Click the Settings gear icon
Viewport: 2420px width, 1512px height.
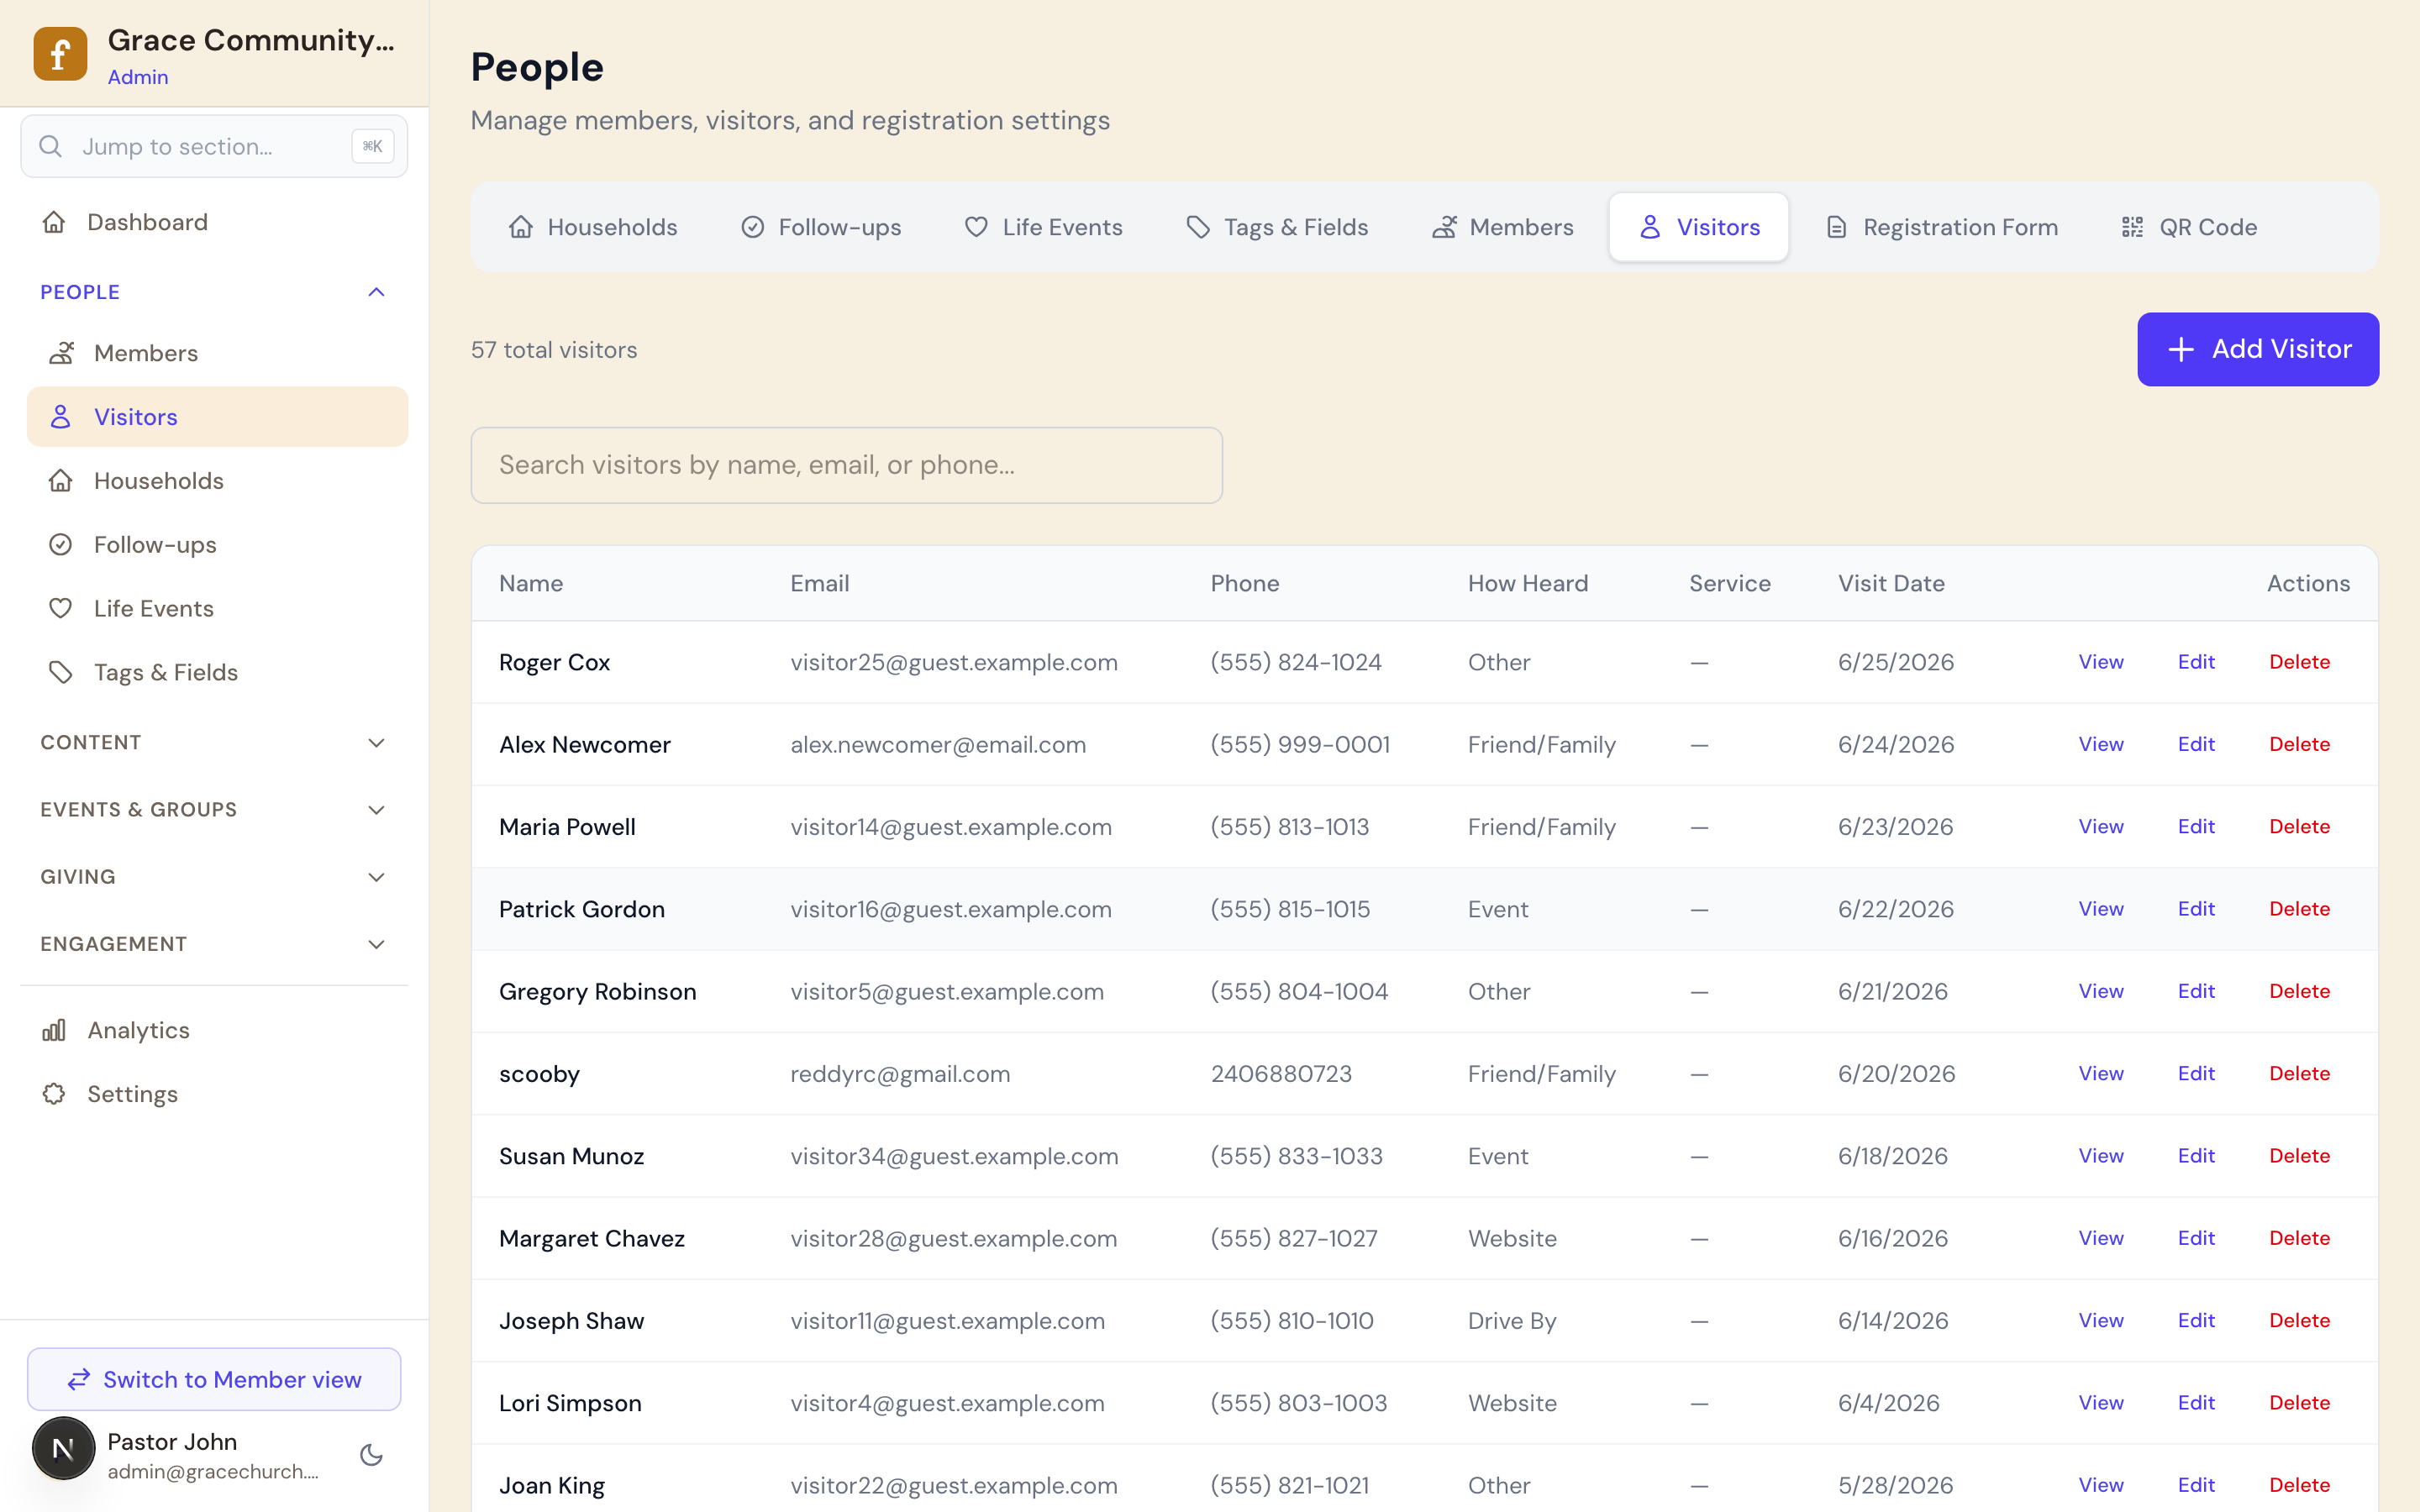(54, 1094)
